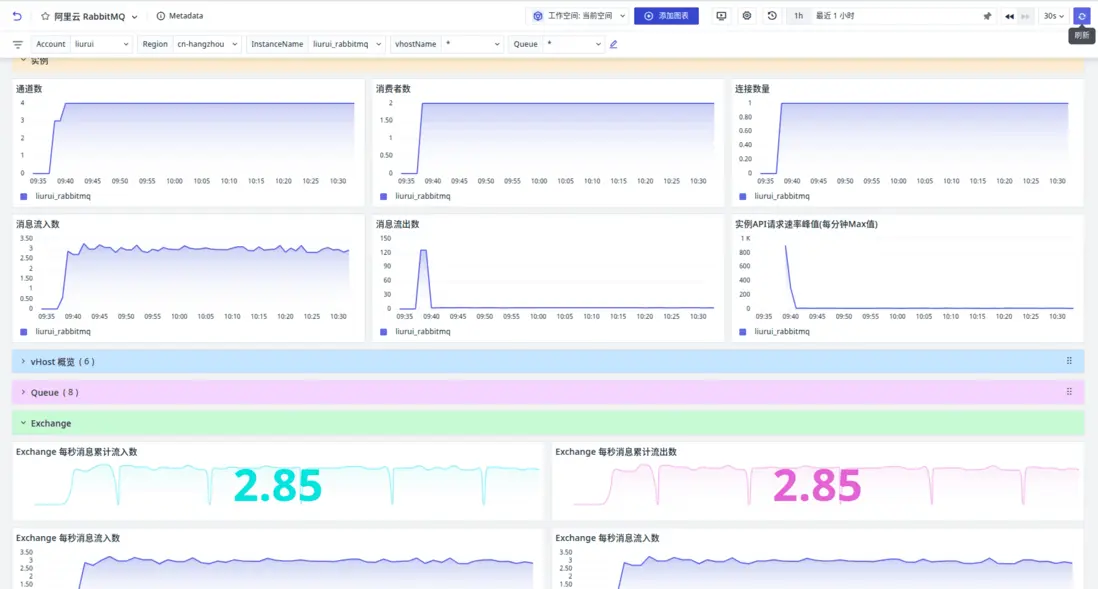Open the 30s refresh interval dropdown
Viewport: 1098px width, 589px height.
1054,16
